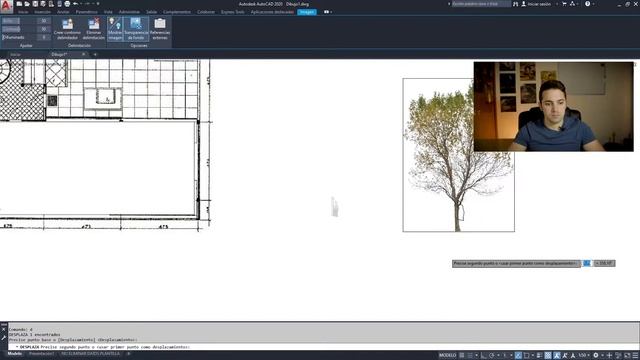Click the clean screen icon in status bar
The width and height of the screenshot is (640, 360).
(627, 356)
